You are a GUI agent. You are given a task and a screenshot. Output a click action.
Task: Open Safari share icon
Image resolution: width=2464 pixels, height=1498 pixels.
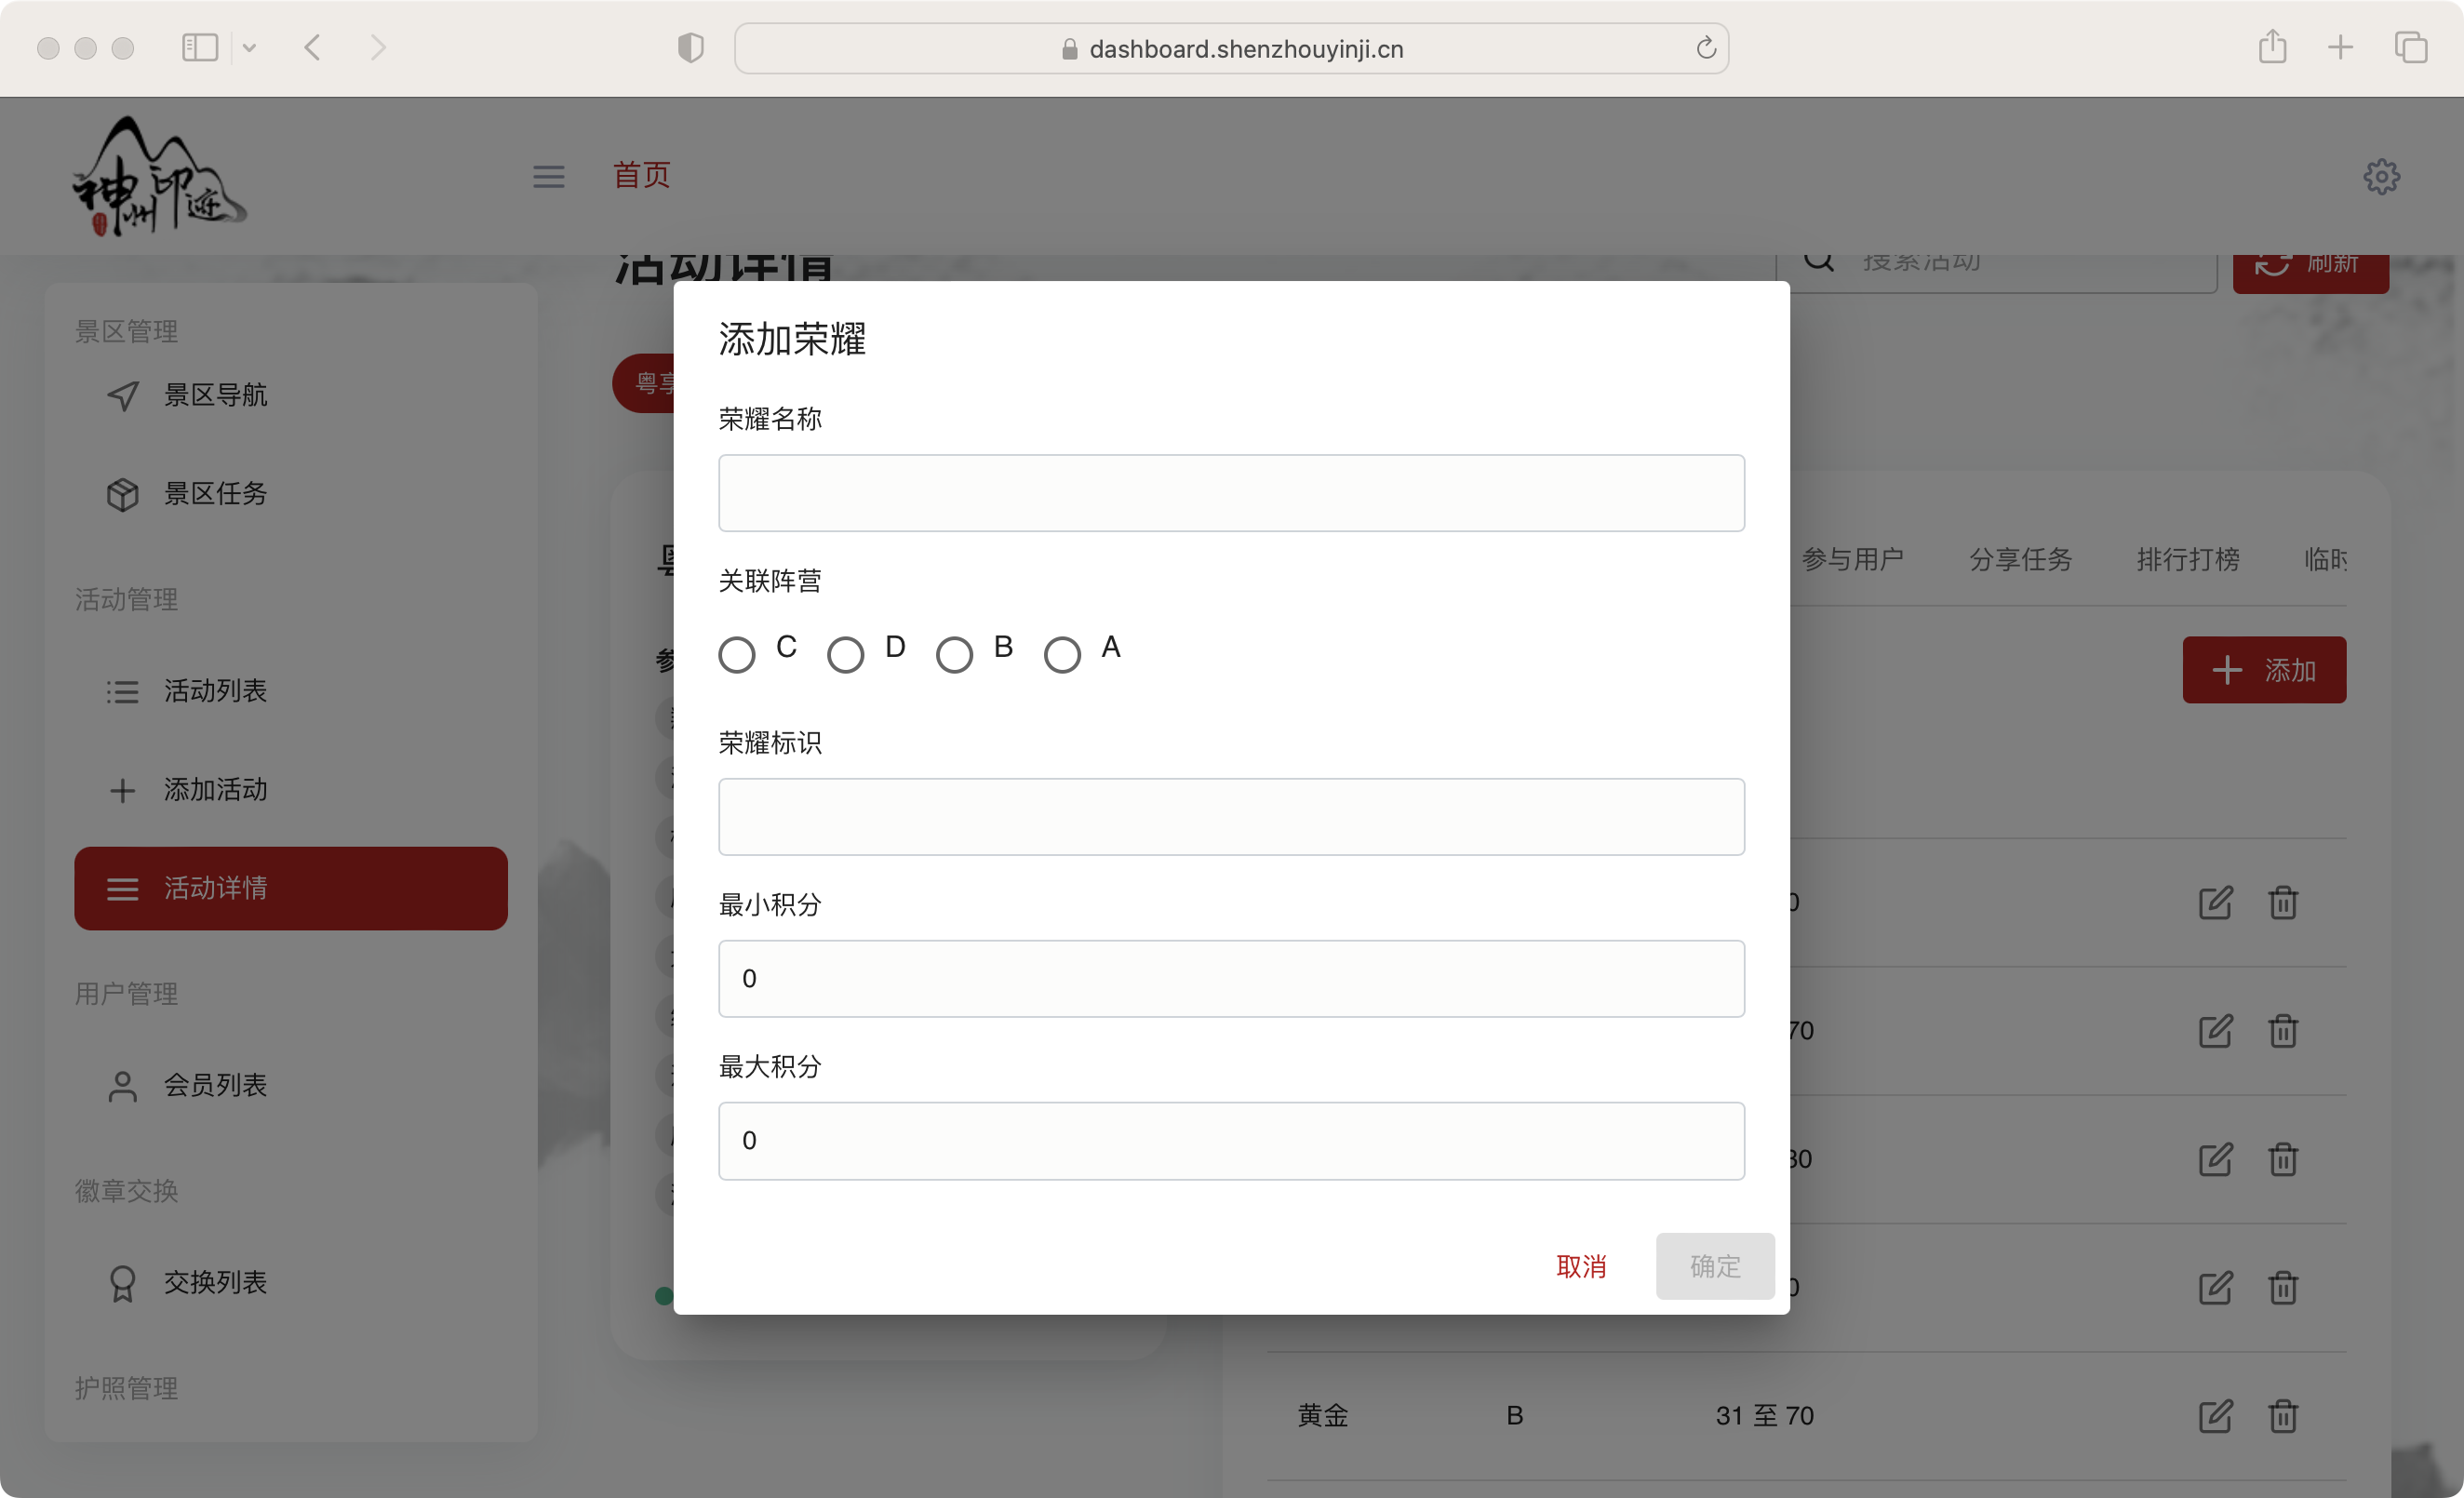point(2272,47)
